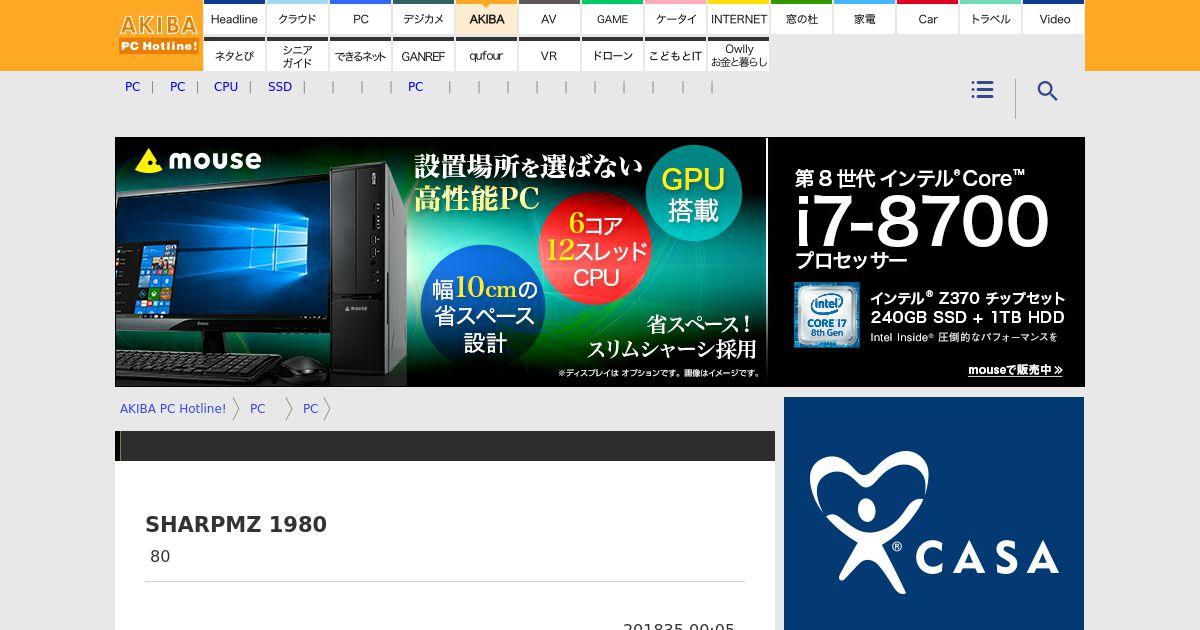Select the highlighted AKIBA tab
1200x630 pixels.
[487, 19]
